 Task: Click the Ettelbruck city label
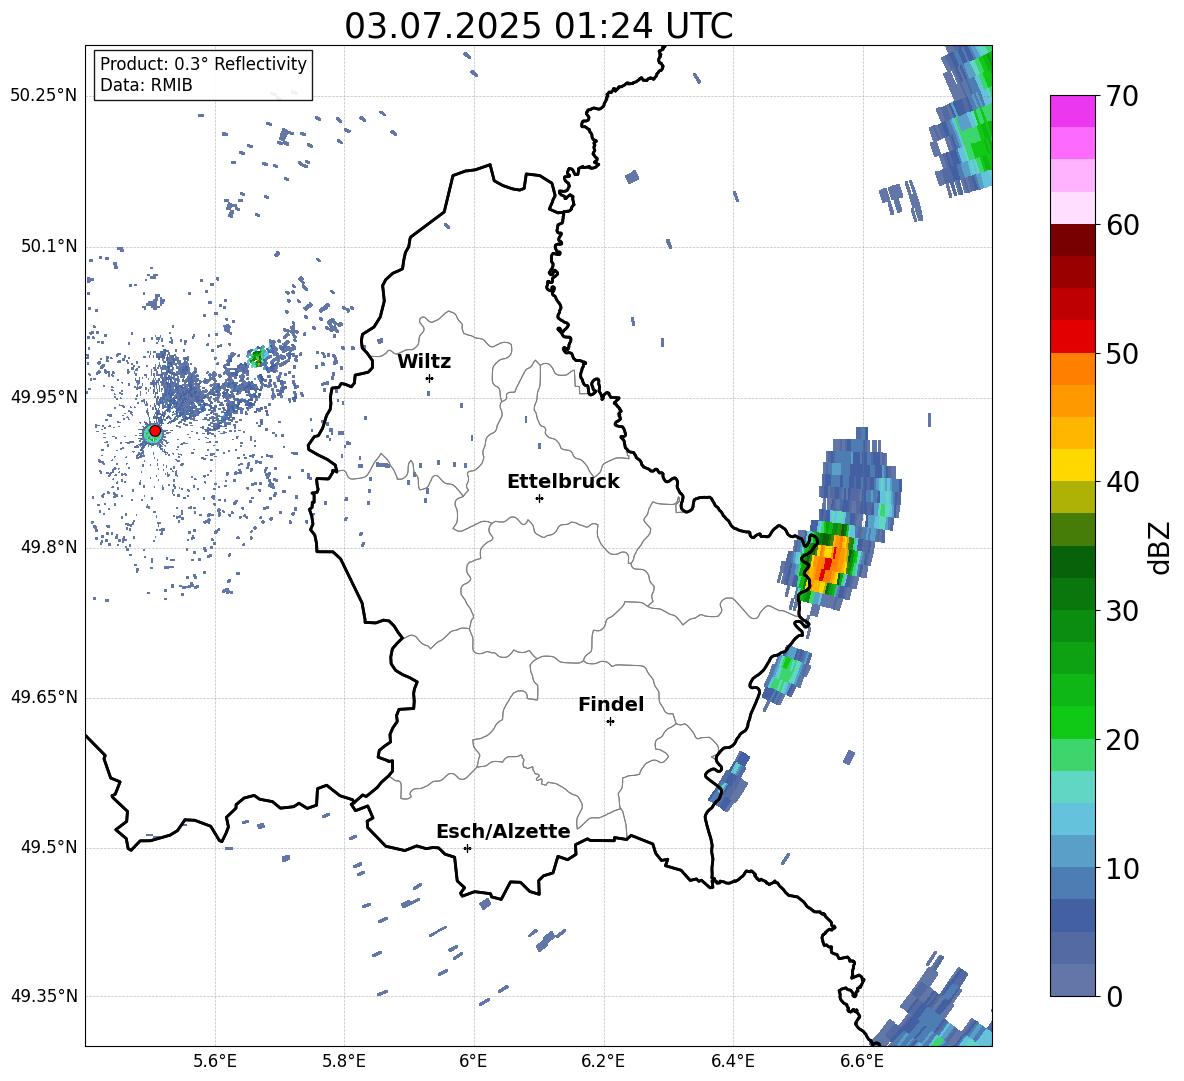[x=563, y=482]
